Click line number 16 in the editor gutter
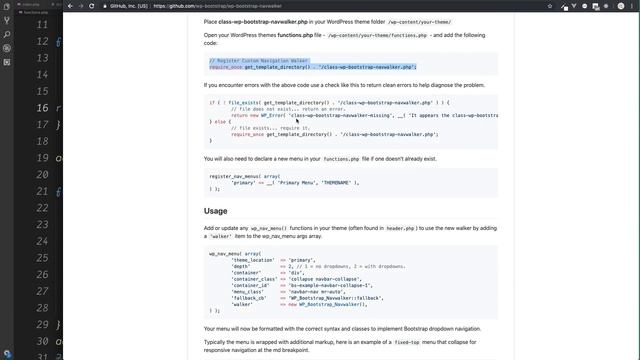Viewport: 640px width, 360px height. pos(42,108)
